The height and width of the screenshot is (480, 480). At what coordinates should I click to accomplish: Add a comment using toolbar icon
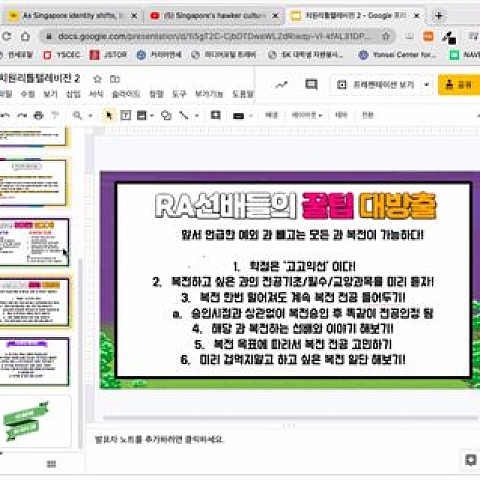click(216, 115)
